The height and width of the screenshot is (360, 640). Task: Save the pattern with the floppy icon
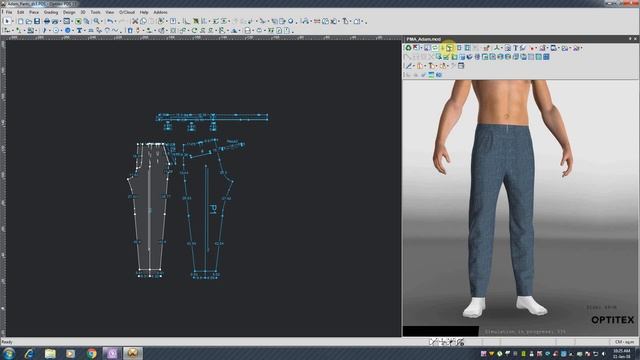tap(37, 21)
